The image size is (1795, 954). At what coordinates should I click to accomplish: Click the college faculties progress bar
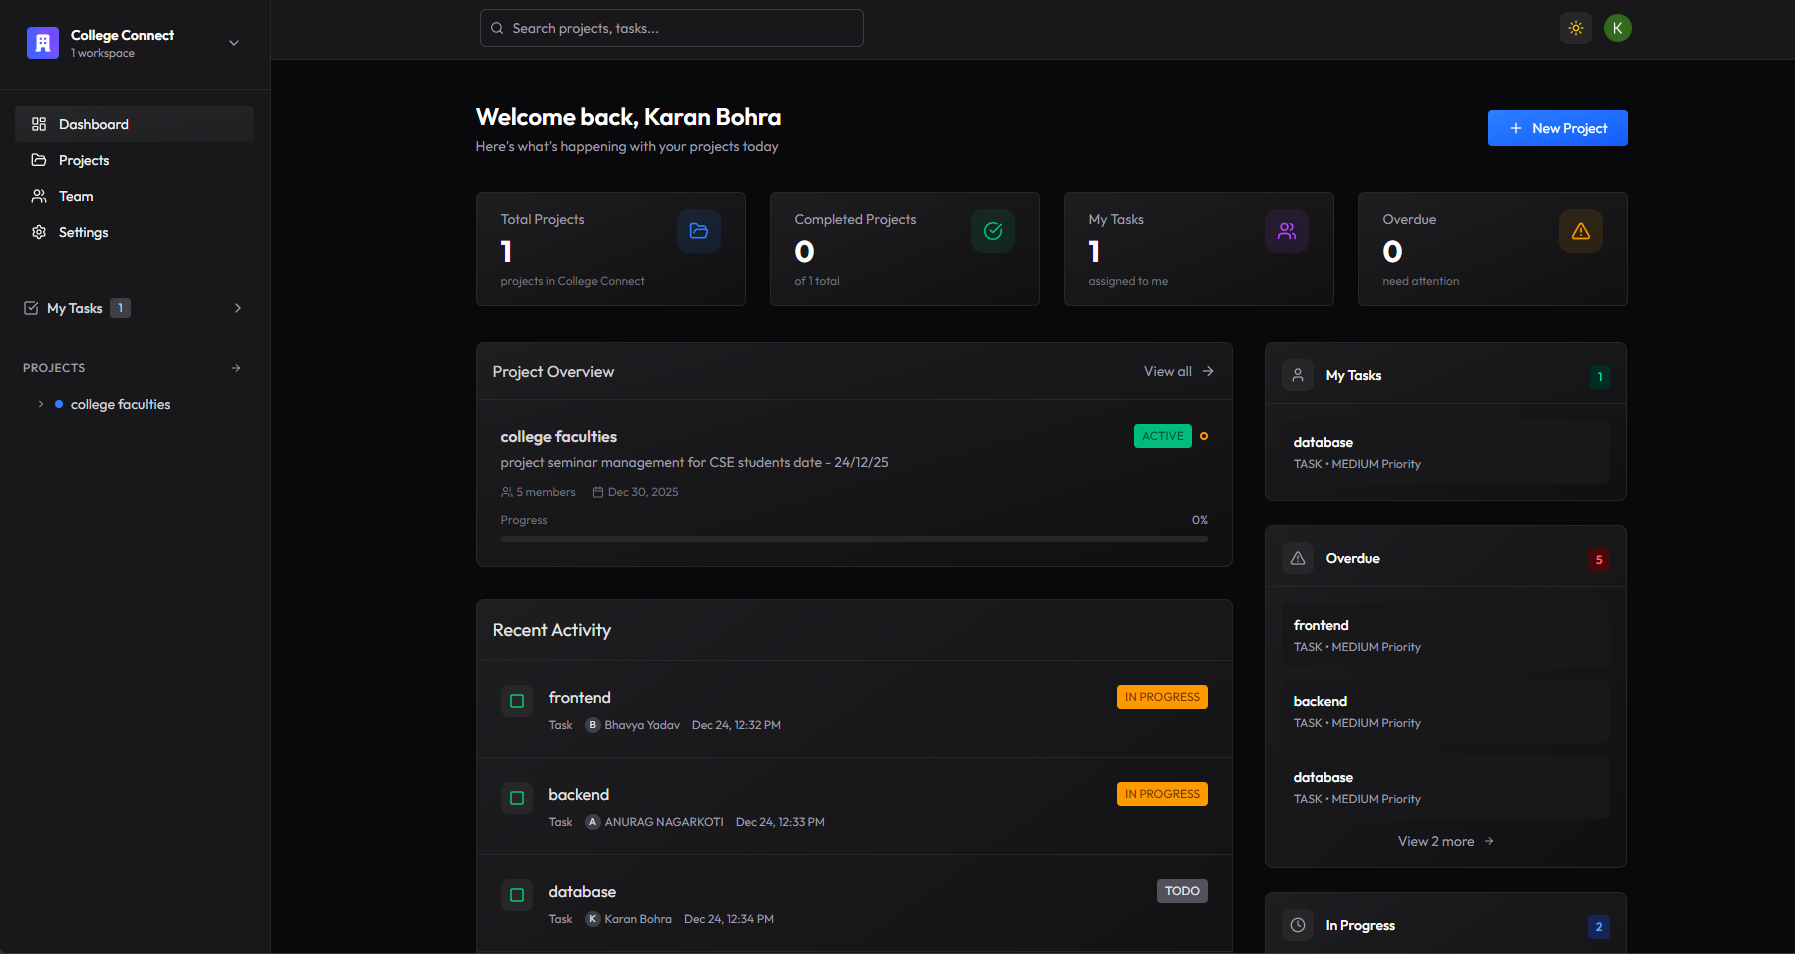point(854,539)
